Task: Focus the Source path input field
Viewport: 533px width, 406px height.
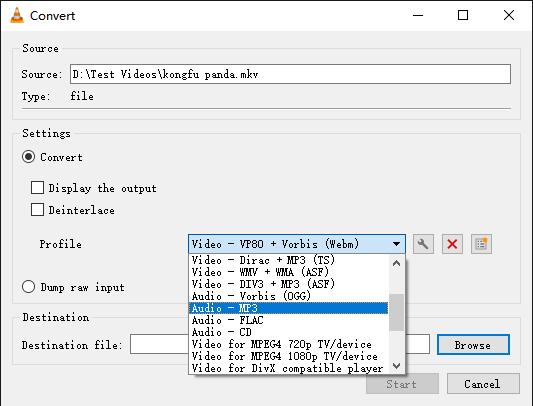Action: [290, 74]
